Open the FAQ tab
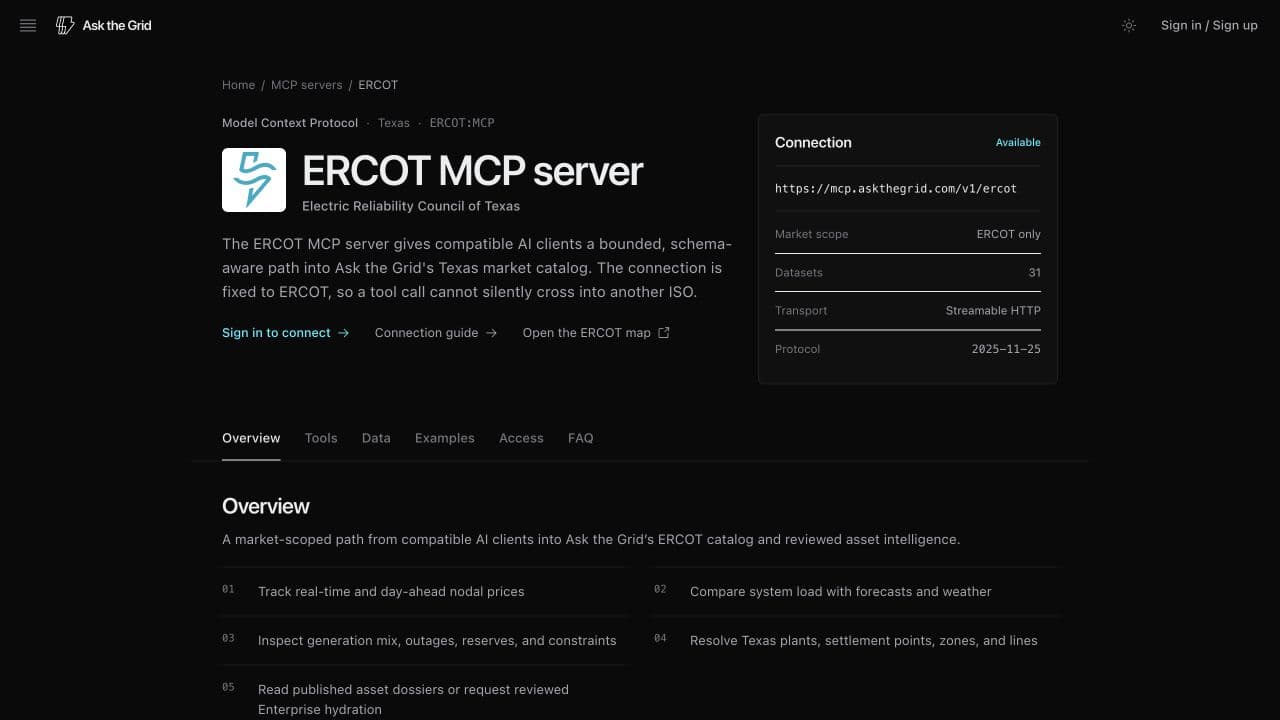This screenshot has width=1280, height=720. [x=580, y=438]
